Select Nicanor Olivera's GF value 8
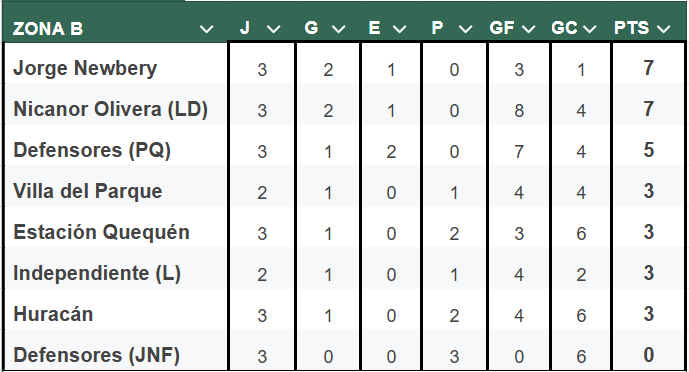This screenshot has height=372, width=689. (x=519, y=110)
